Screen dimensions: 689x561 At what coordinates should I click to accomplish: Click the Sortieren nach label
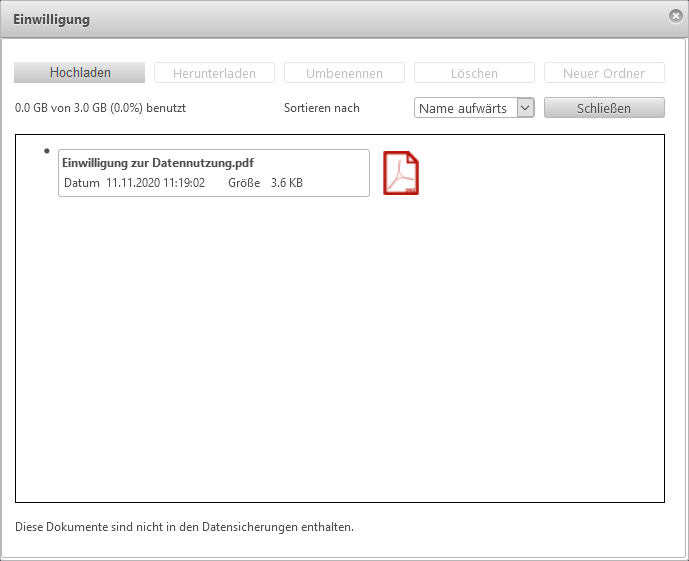[x=322, y=108]
